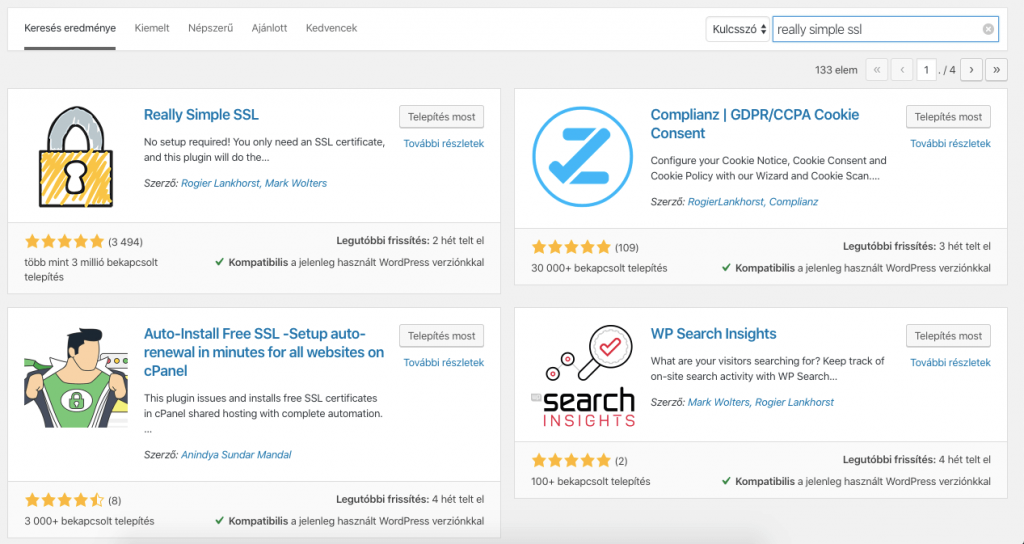
Task: Click the 100+ bekapcsolt telepítés text
Action: coord(590,481)
